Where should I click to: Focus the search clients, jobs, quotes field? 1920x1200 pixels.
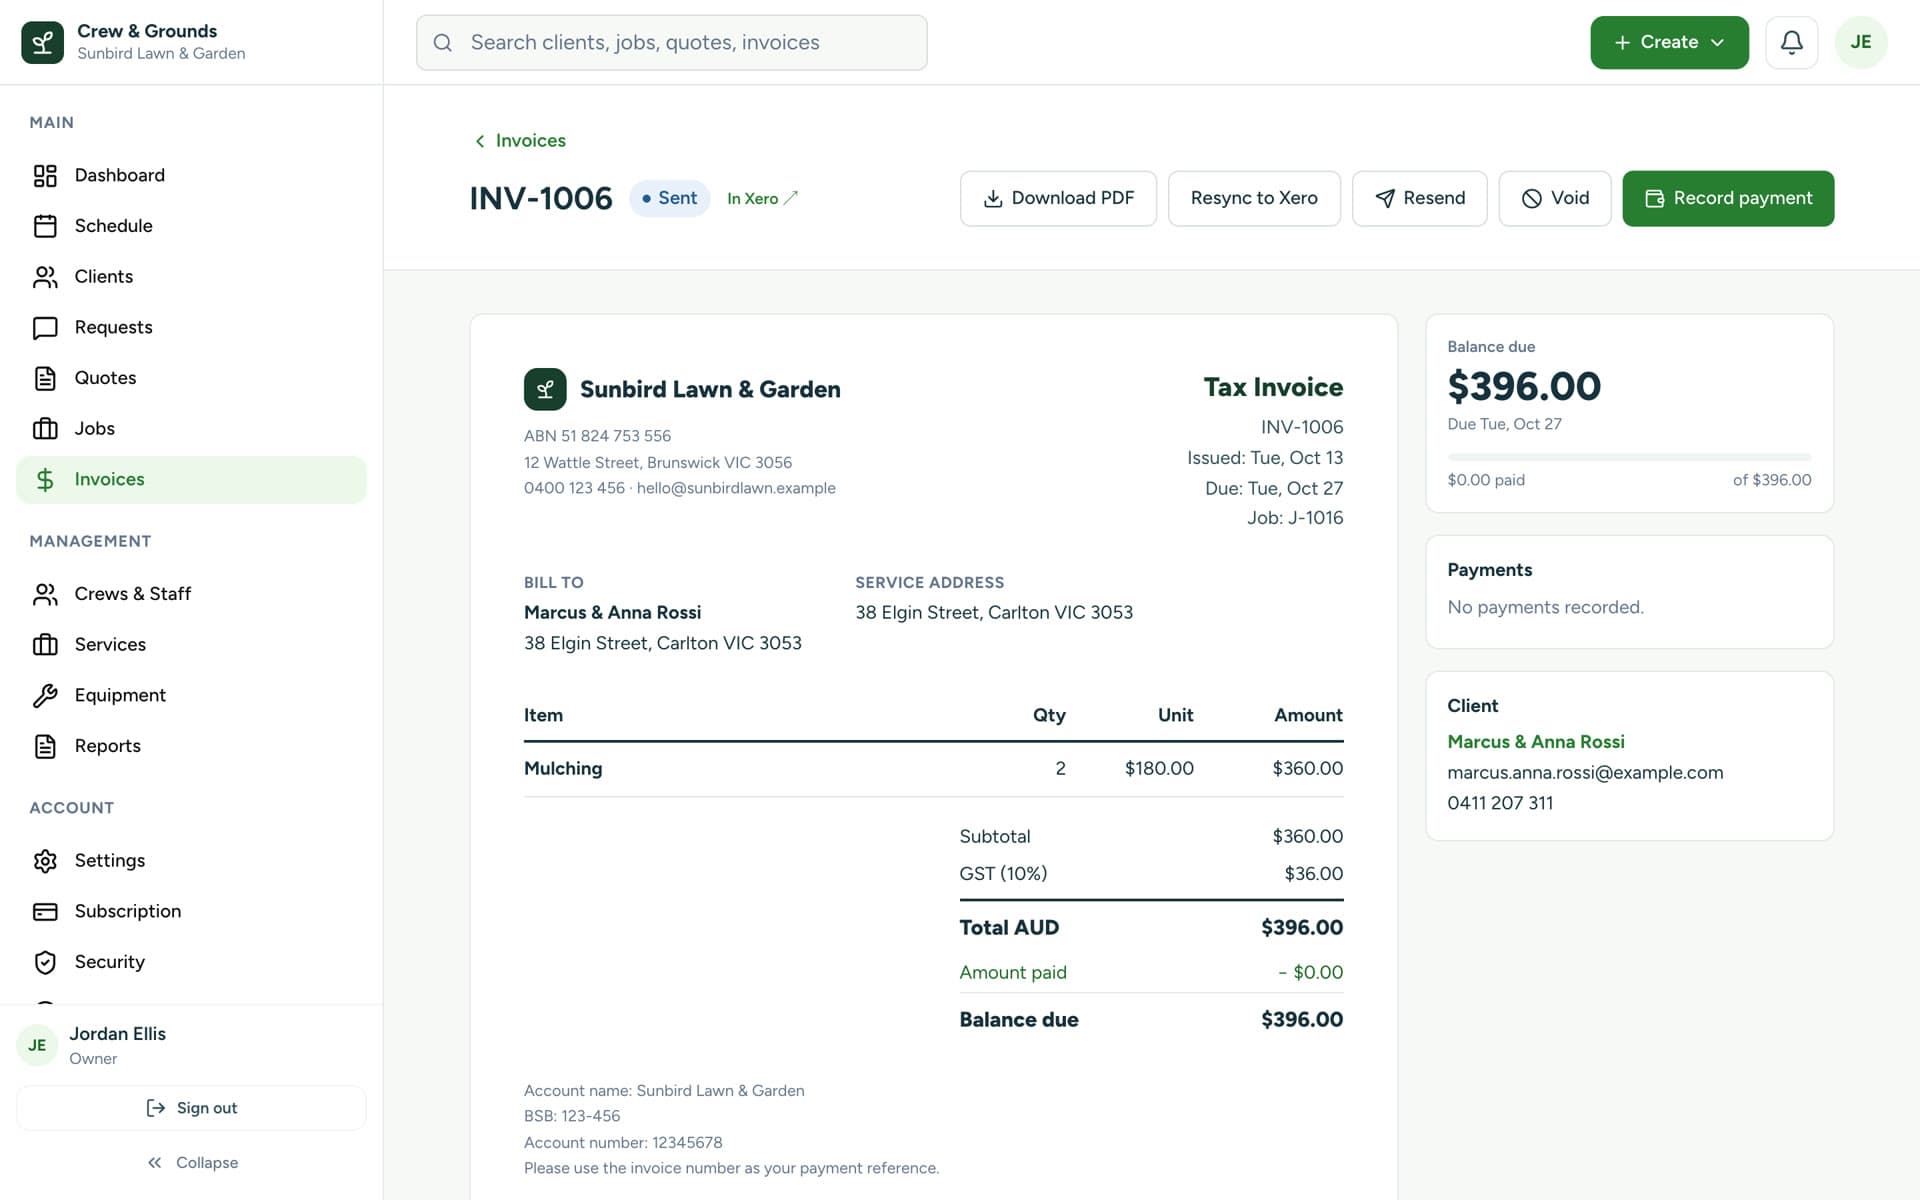[x=671, y=42]
